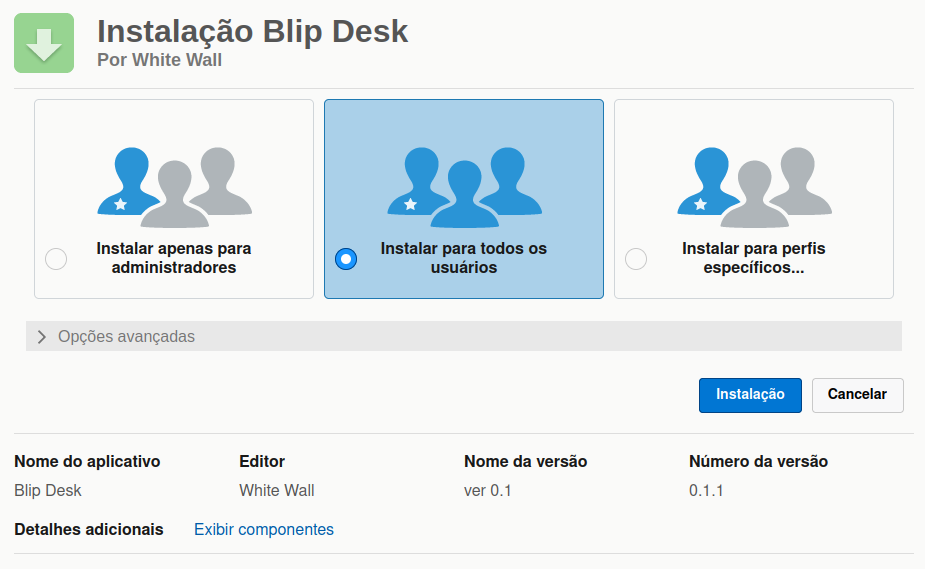Click the 'ver 0.1' version name value

(488, 491)
